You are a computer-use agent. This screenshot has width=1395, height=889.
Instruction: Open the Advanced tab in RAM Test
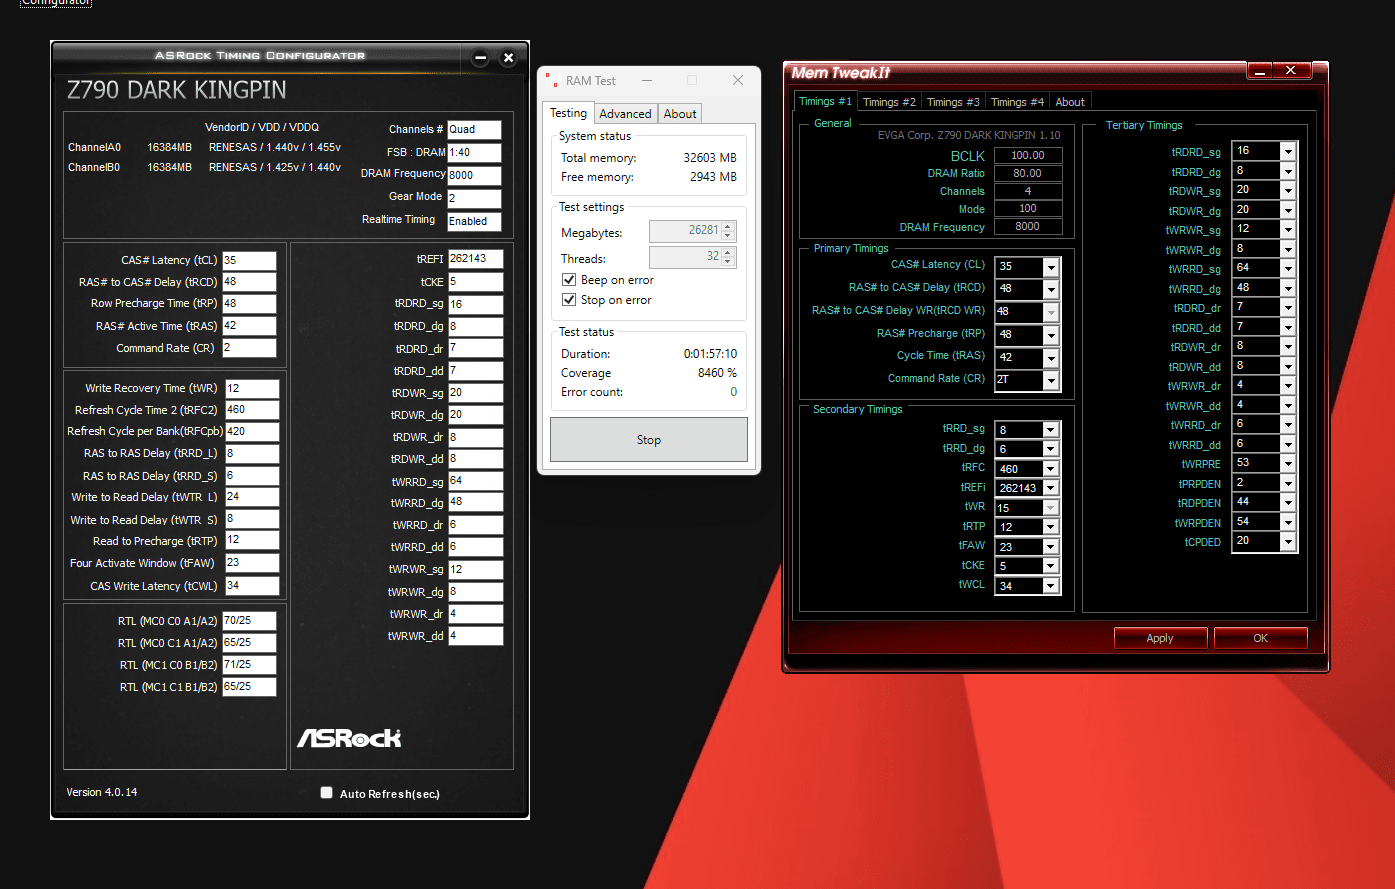625,114
